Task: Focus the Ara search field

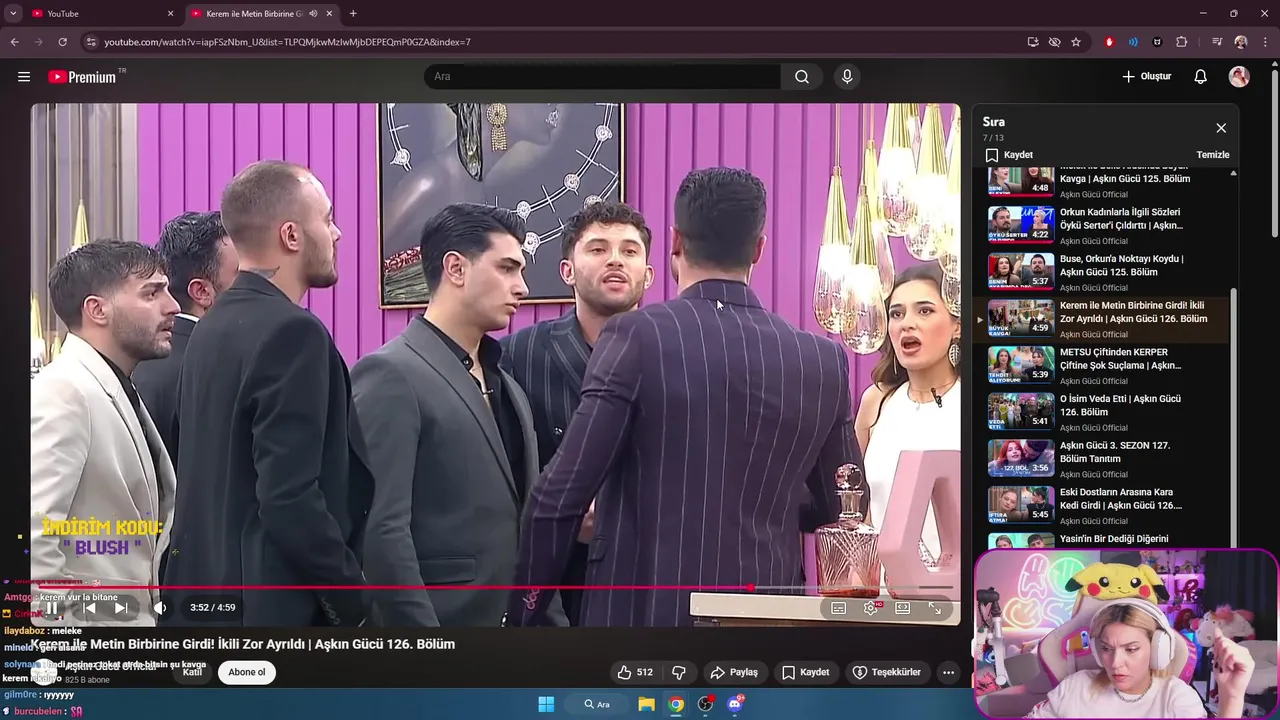Action: (x=603, y=77)
